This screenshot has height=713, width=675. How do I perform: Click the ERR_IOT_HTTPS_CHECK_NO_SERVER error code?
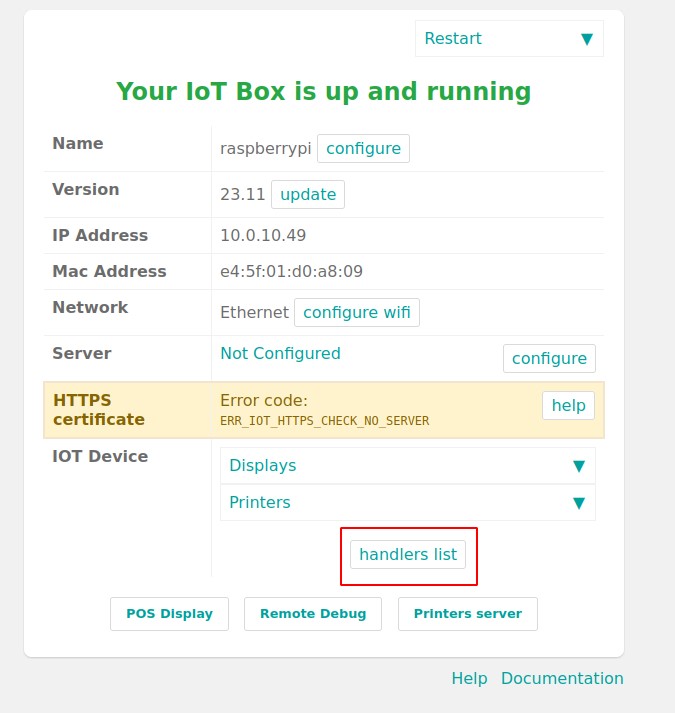click(325, 421)
